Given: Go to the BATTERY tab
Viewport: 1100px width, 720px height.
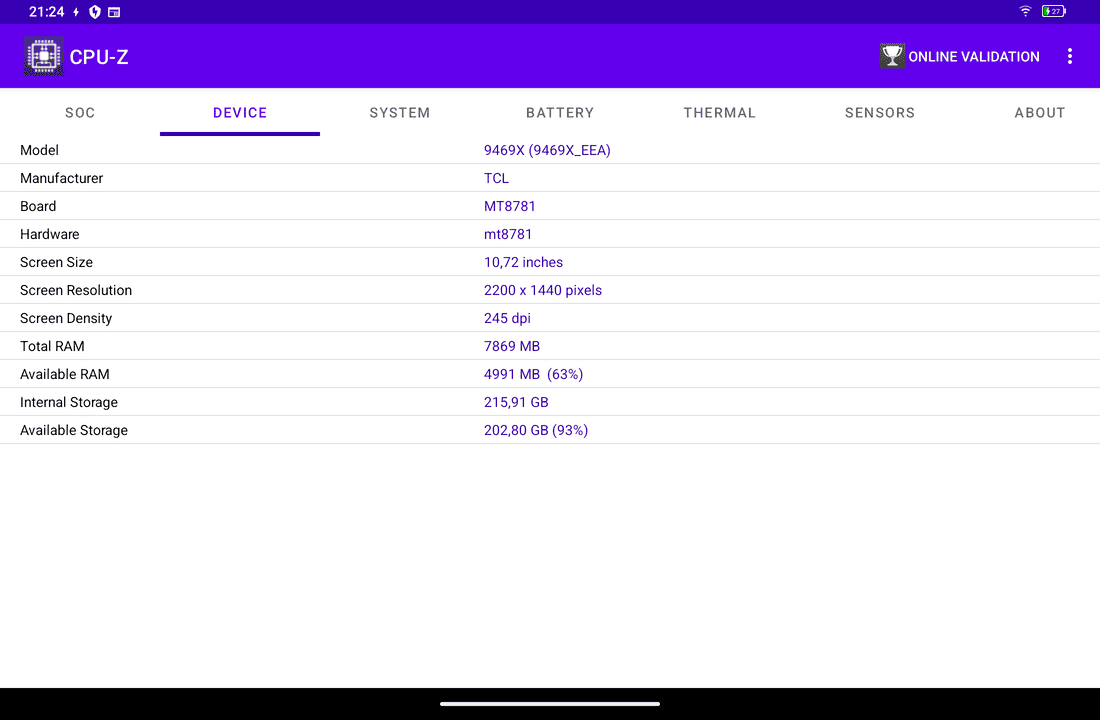Looking at the screenshot, I should (560, 113).
